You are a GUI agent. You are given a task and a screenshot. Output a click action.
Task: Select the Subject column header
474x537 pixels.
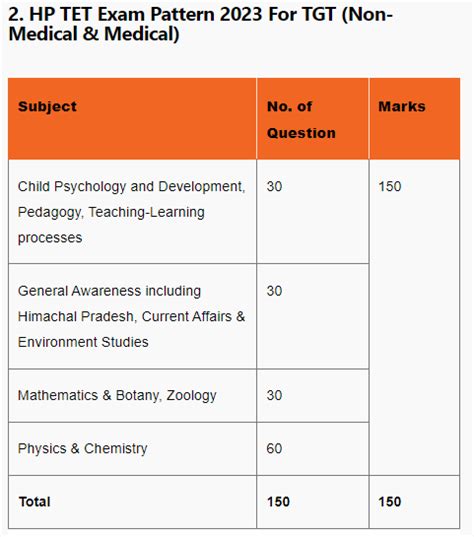[x=132, y=118]
